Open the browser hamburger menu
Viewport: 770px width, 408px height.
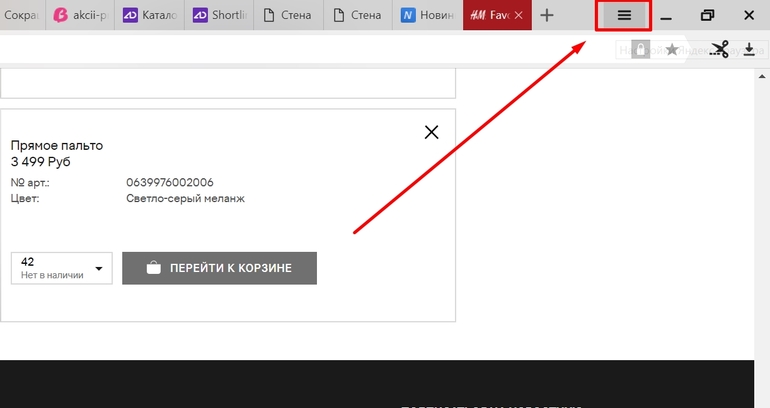click(x=624, y=16)
